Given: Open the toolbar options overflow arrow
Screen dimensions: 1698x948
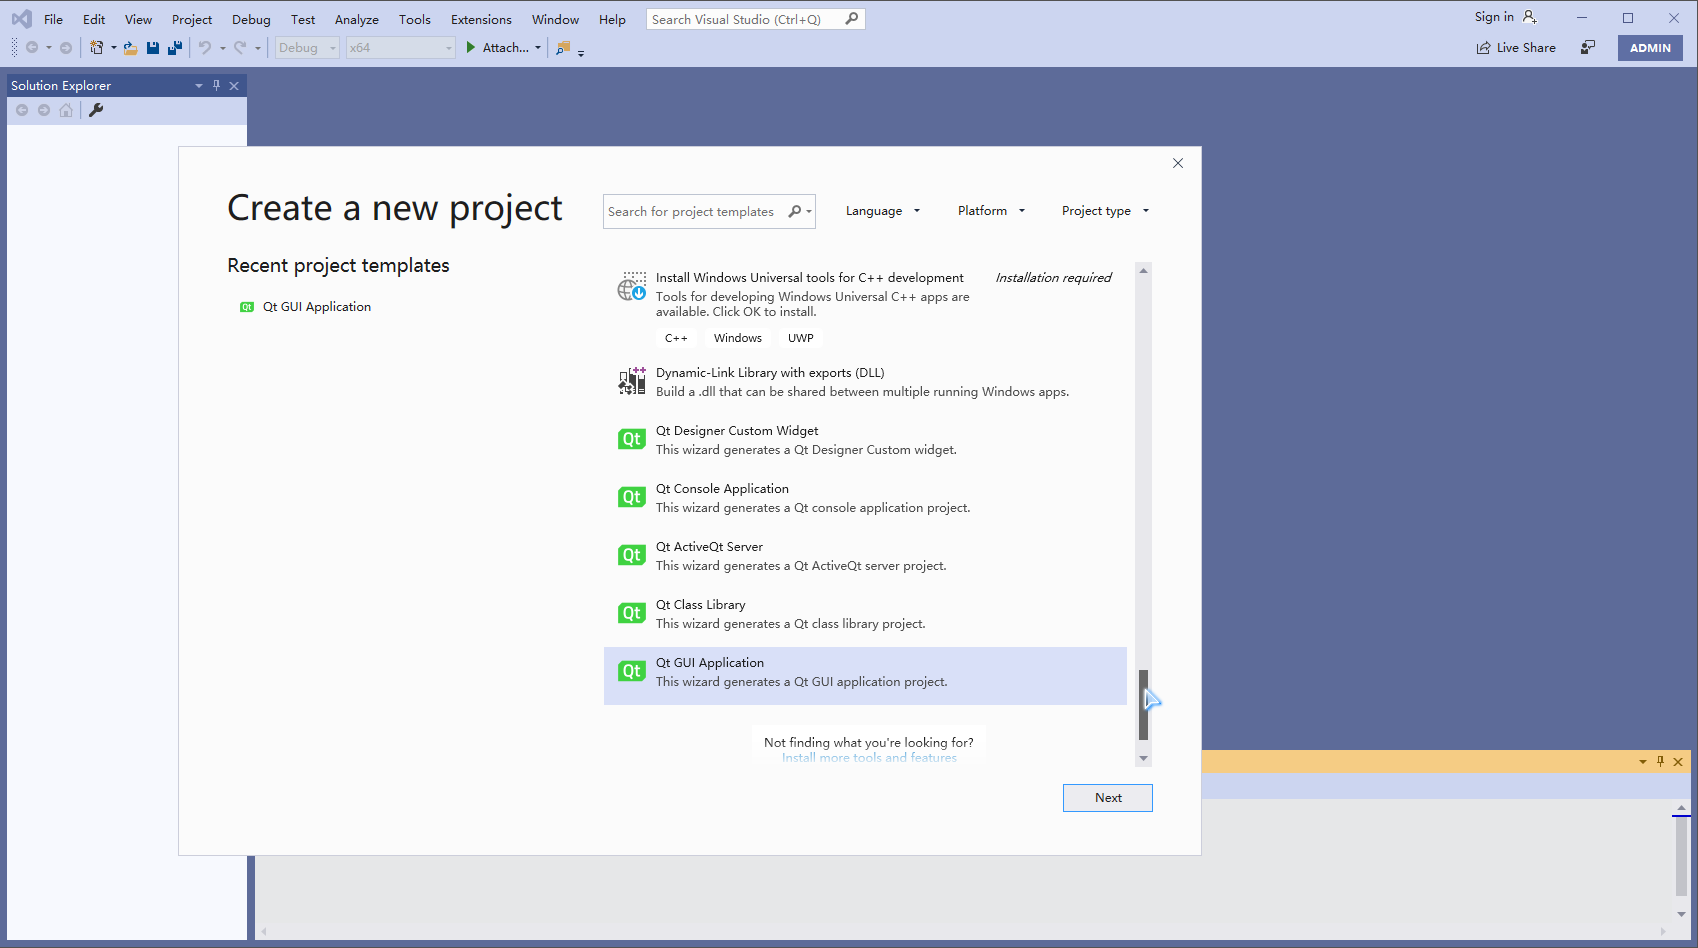Looking at the screenshot, I should pos(581,52).
